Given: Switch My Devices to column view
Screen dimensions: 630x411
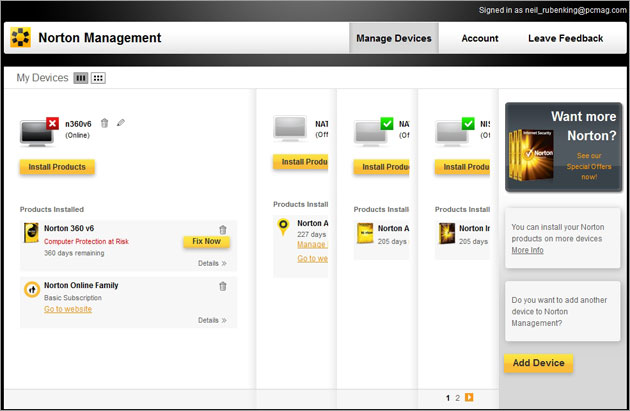Looking at the screenshot, I should pos(81,78).
